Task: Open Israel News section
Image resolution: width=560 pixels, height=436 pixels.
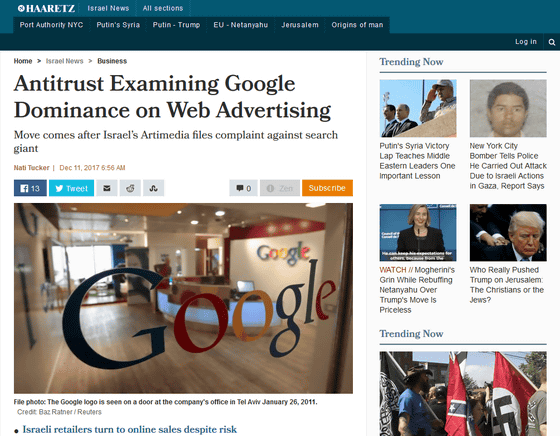Action: [x=108, y=8]
